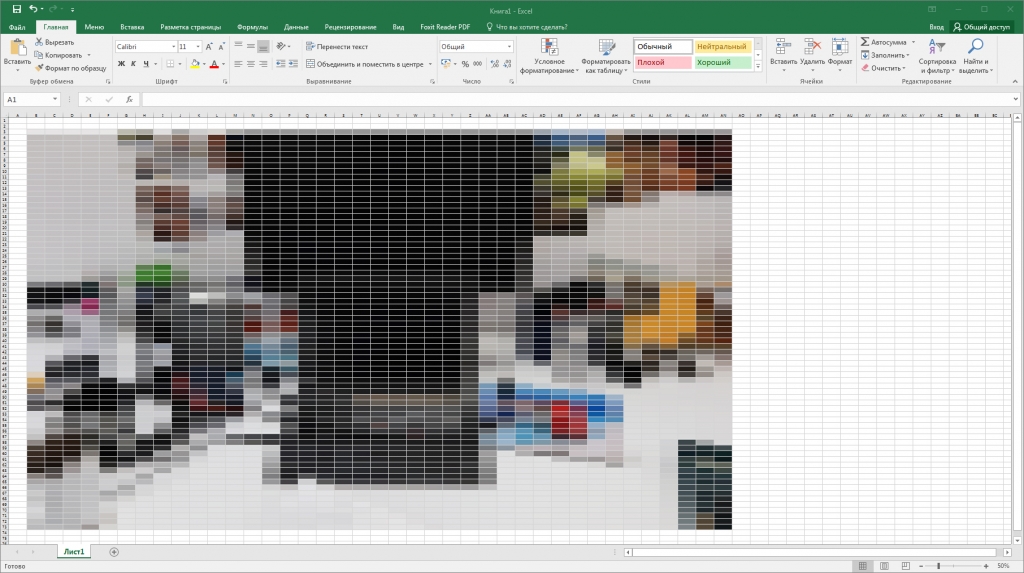This screenshot has height=573, width=1024.
Task: Open Найти и выделить menu
Action: (976, 56)
